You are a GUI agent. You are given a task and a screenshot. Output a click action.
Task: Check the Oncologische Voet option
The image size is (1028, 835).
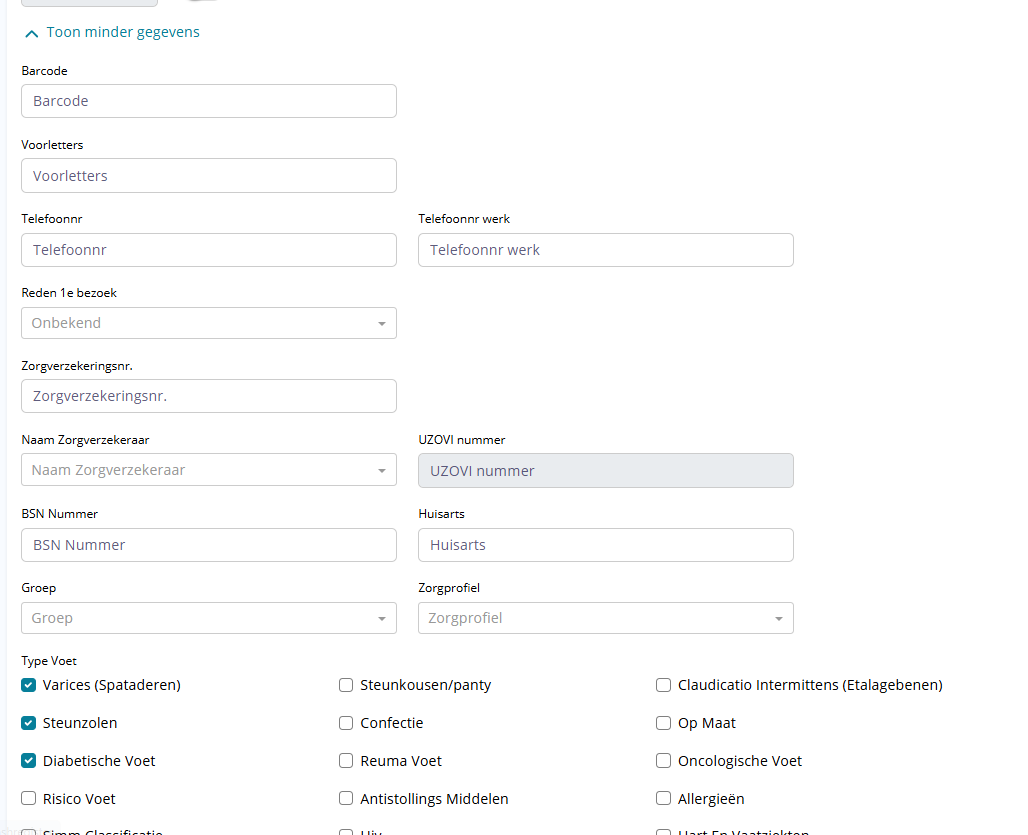(663, 761)
